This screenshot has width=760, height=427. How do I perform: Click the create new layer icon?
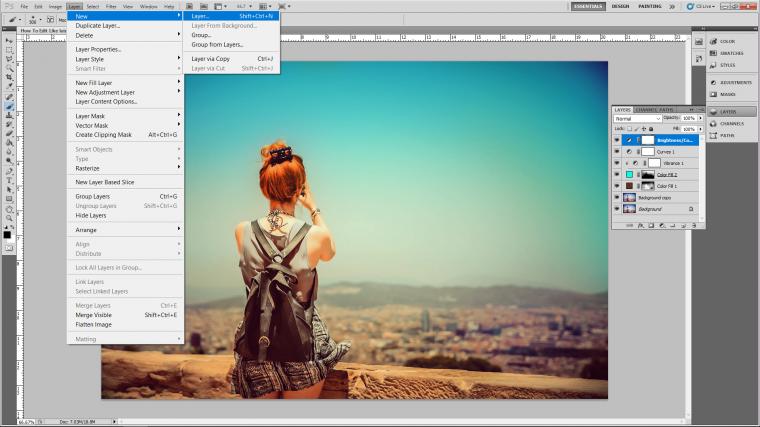pos(683,225)
